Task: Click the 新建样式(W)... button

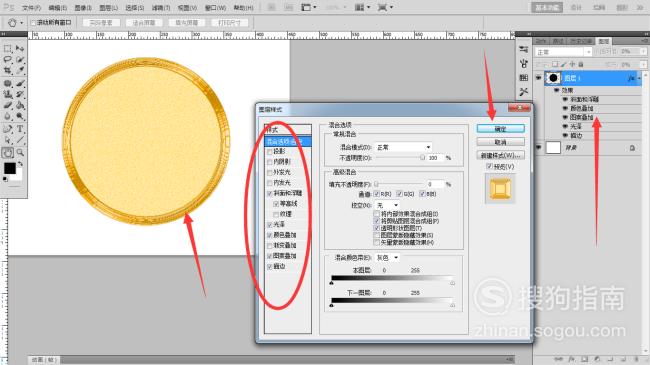Action: [x=500, y=156]
